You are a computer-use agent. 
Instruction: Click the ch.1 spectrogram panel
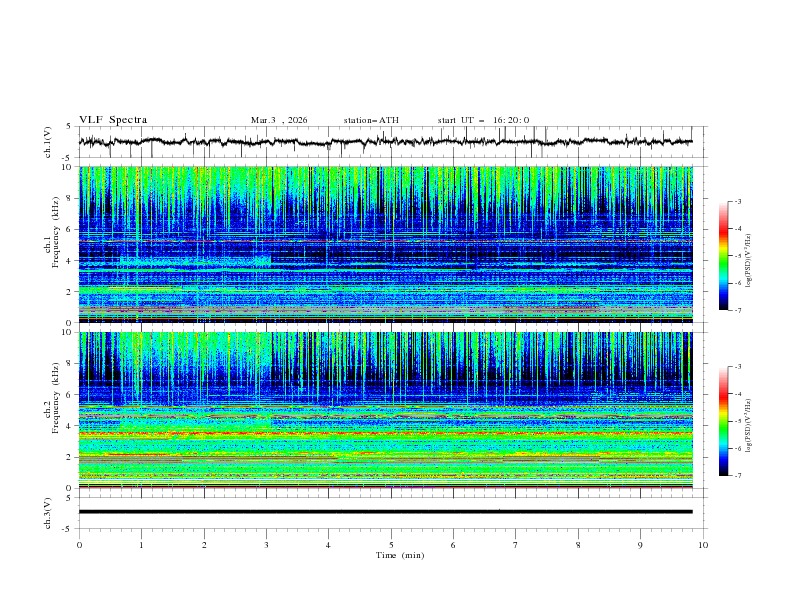point(386,244)
